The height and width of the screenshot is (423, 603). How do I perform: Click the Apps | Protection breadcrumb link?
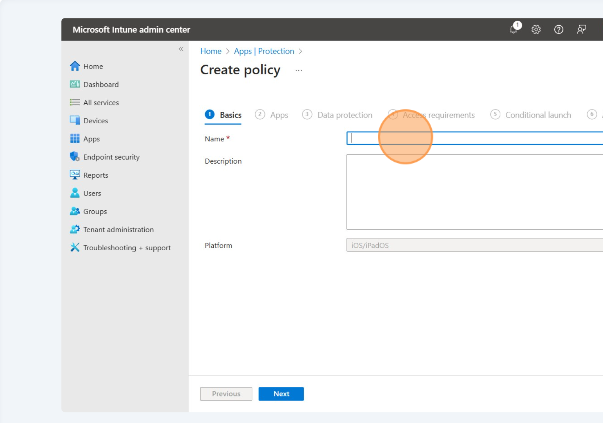pyautogui.click(x=265, y=50)
